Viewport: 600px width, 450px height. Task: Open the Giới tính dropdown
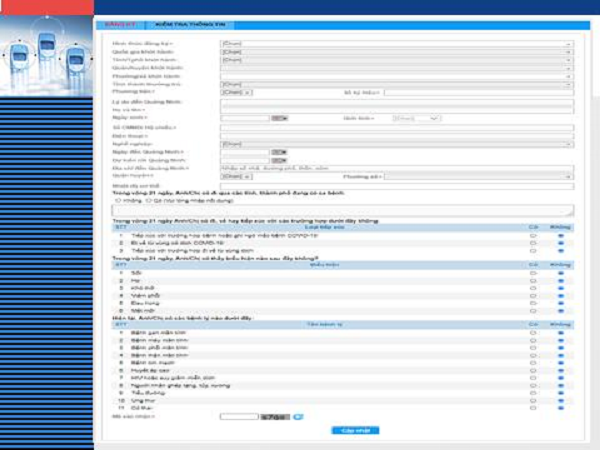(x=416, y=118)
